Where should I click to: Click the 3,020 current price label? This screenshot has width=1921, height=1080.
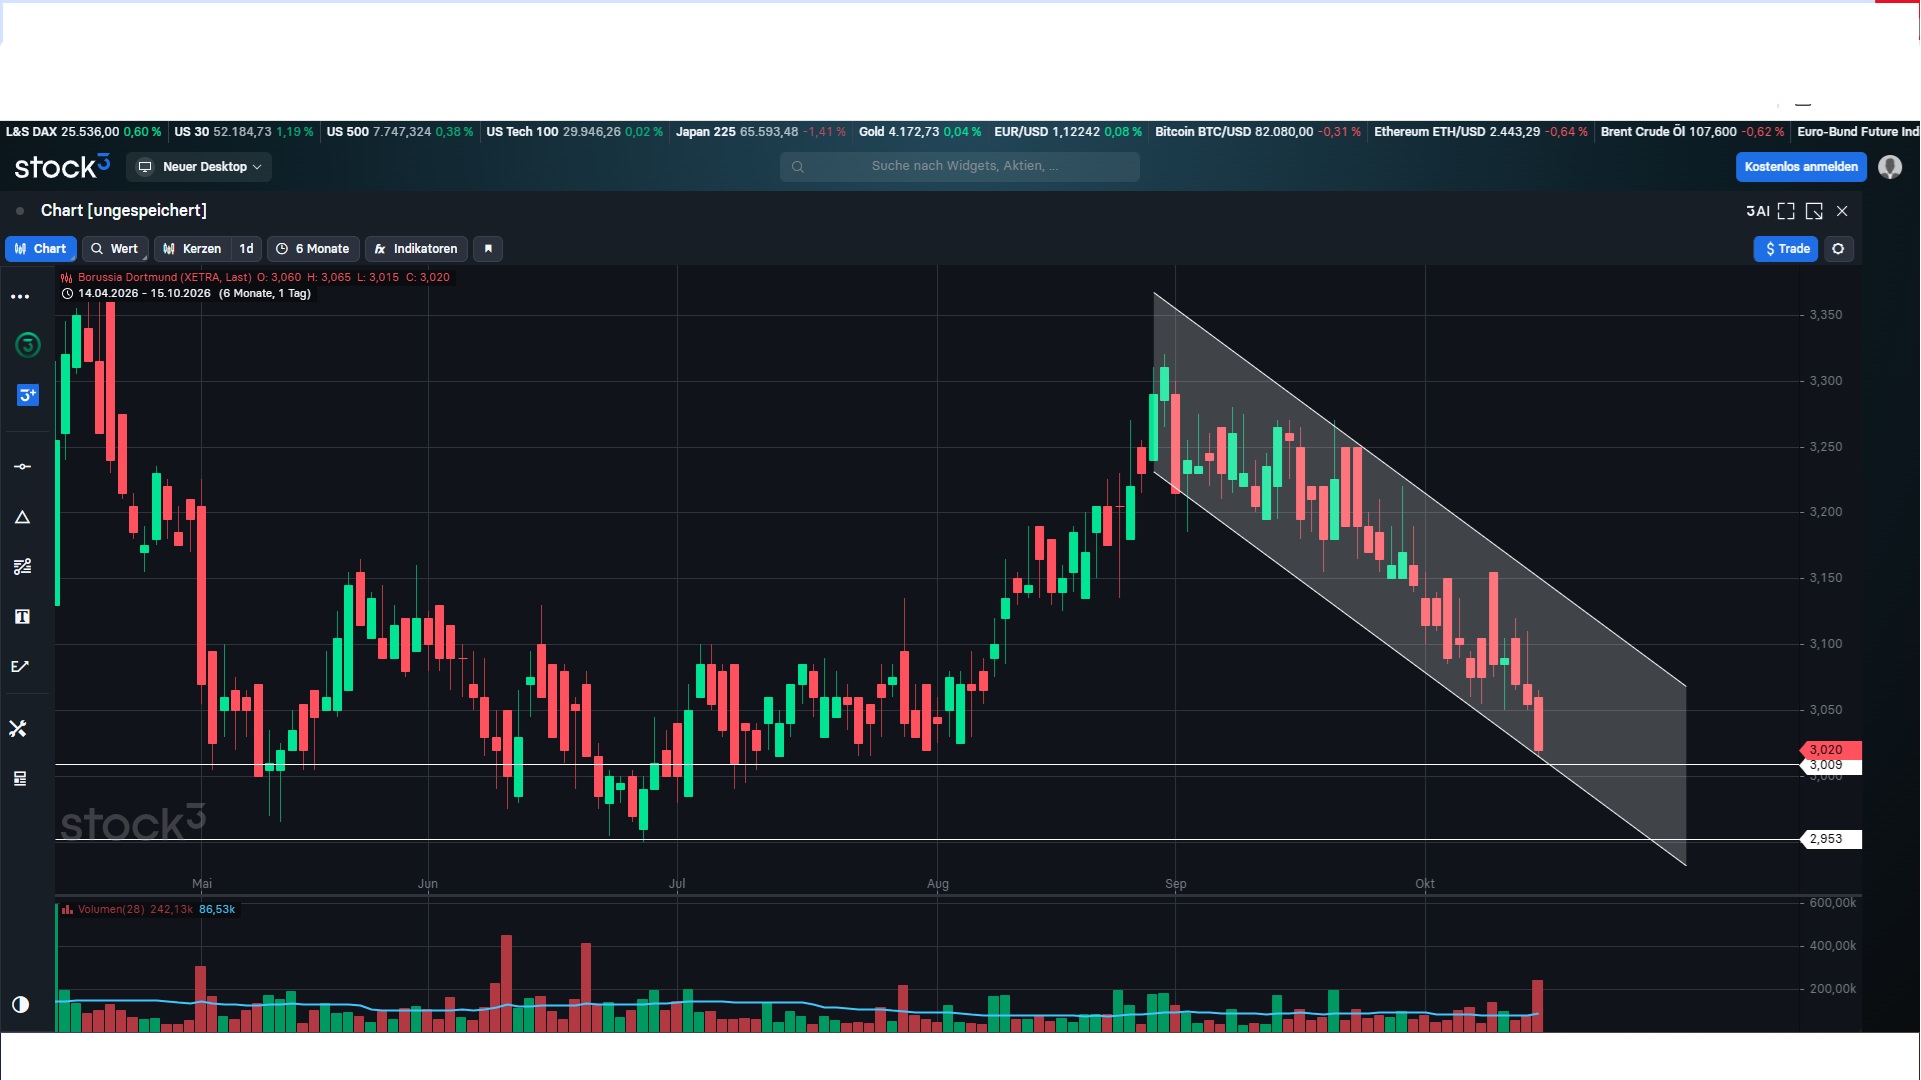(1830, 750)
